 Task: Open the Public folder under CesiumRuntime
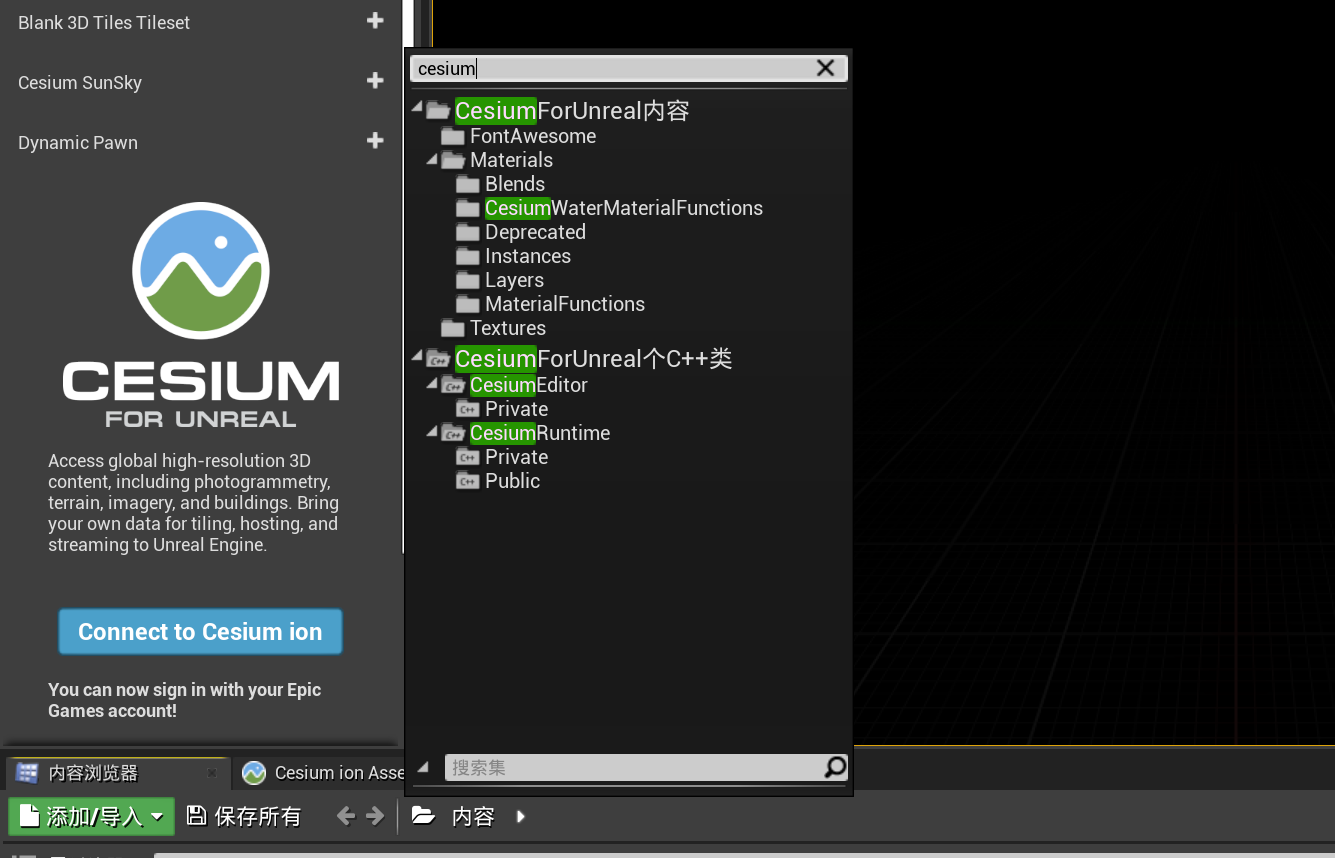(x=512, y=481)
